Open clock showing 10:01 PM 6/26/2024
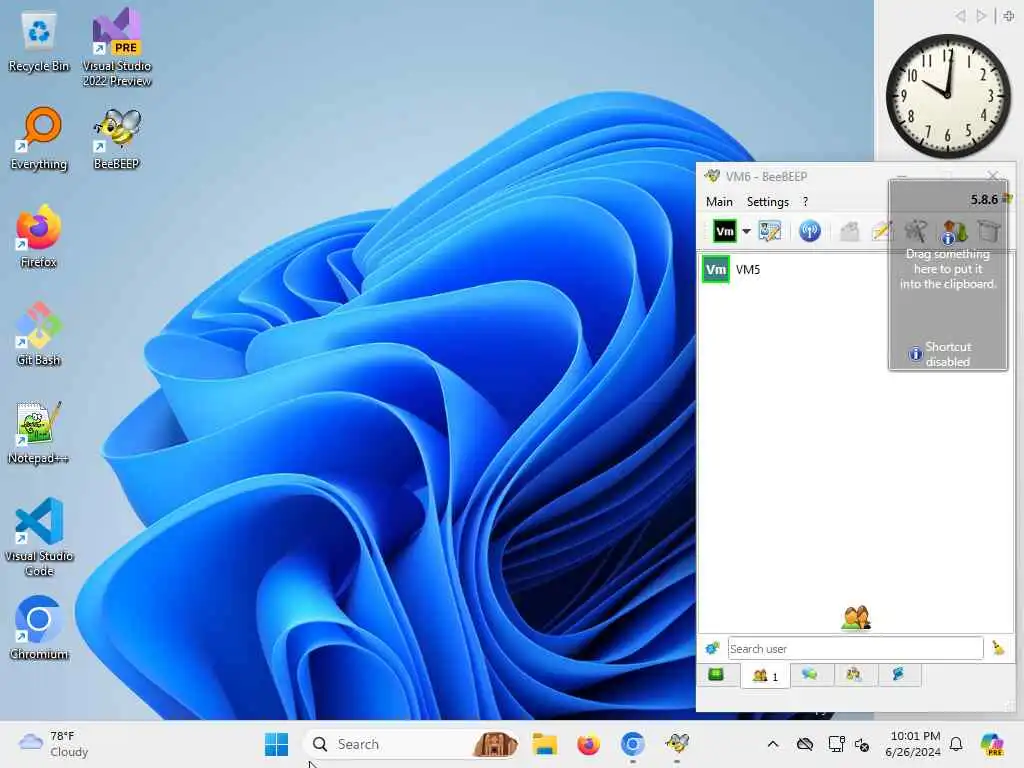Screen dimensions: 1024x768 pos(913,744)
